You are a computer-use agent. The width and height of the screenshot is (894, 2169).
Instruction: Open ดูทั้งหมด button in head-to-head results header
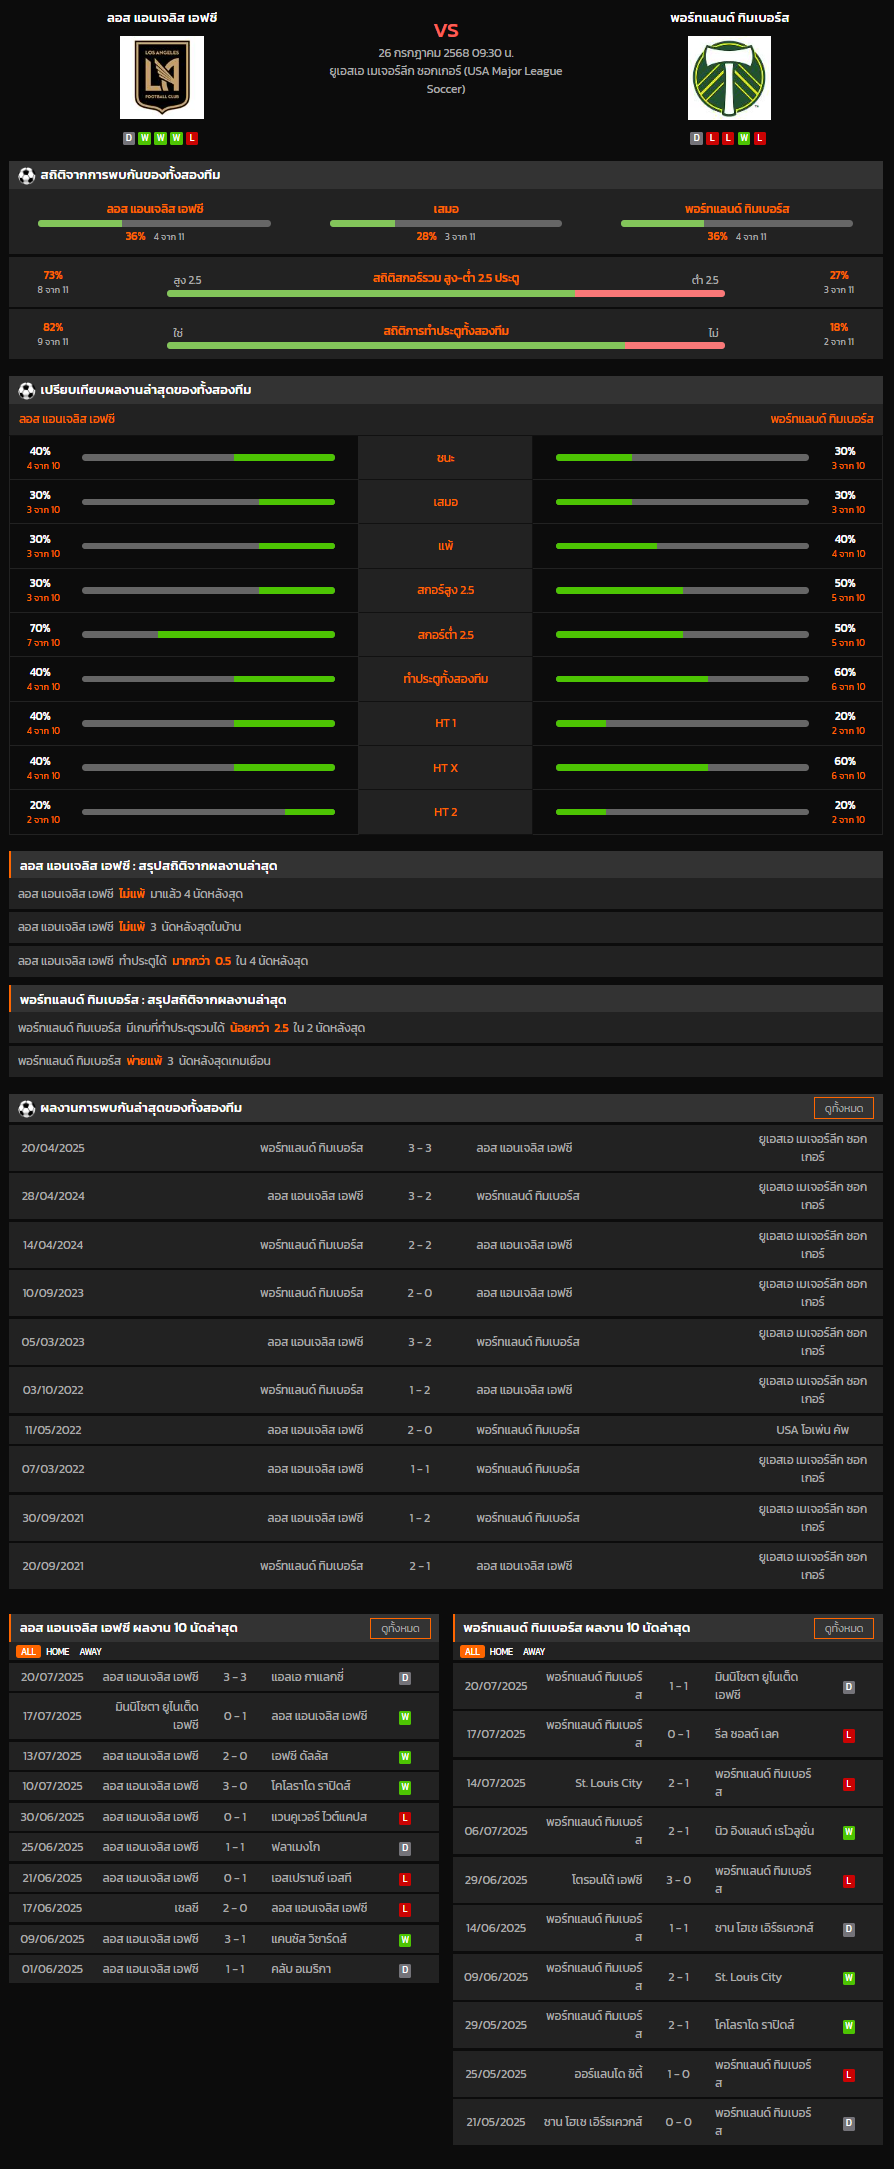pos(844,1108)
